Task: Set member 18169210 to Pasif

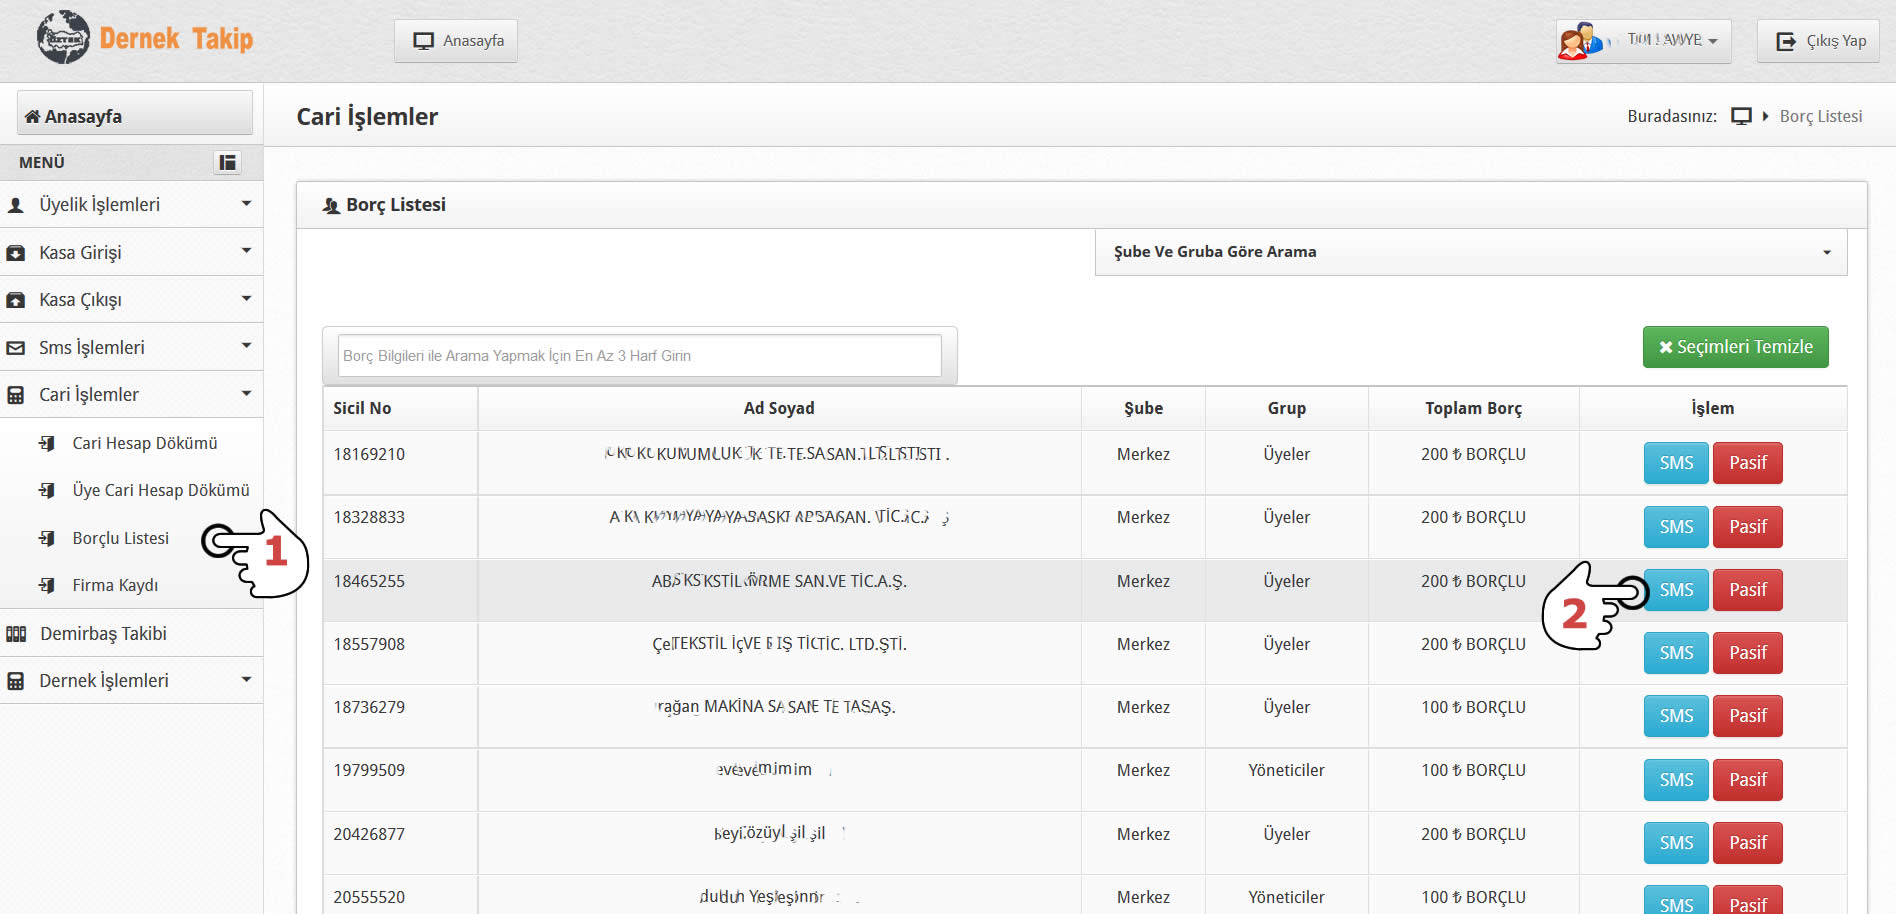Action: coord(1747,463)
